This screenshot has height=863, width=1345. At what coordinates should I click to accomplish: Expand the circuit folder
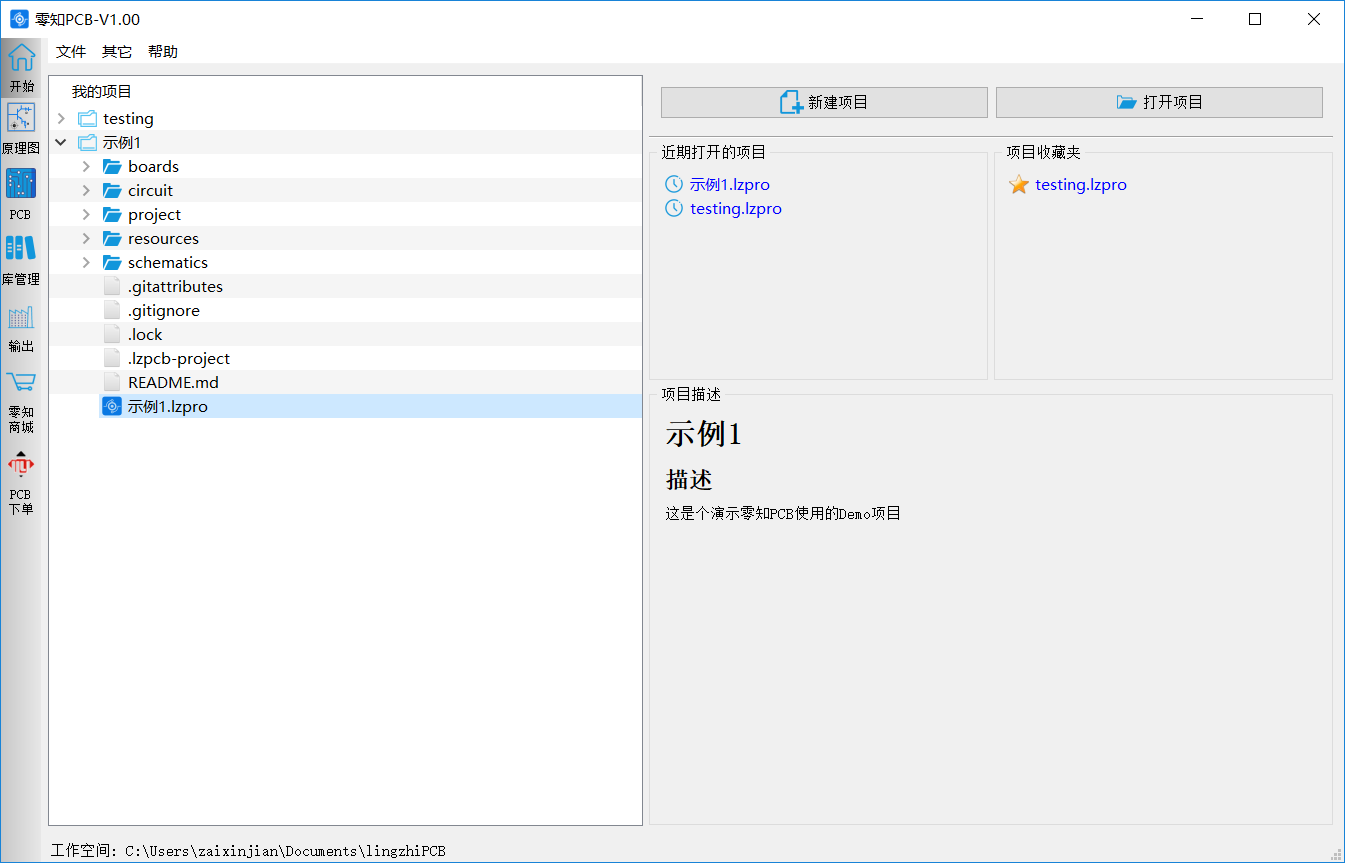[x=86, y=190]
